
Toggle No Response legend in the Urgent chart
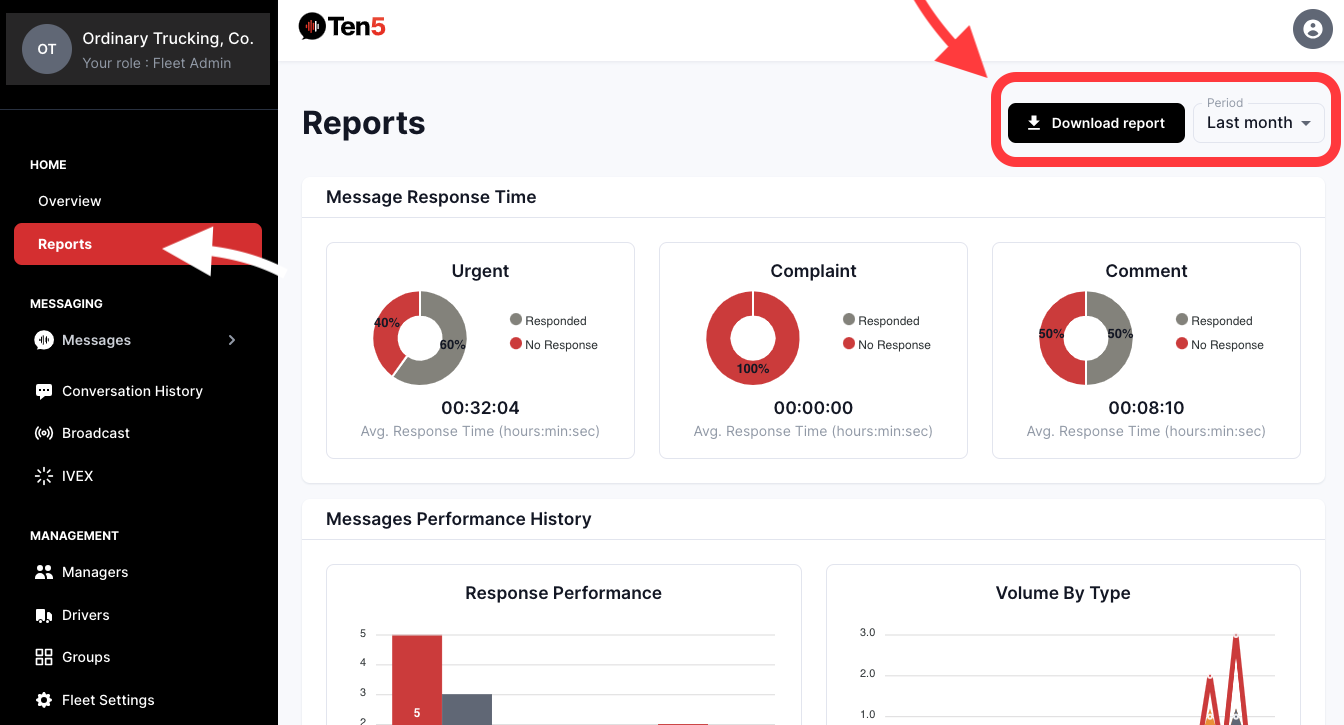point(554,344)
